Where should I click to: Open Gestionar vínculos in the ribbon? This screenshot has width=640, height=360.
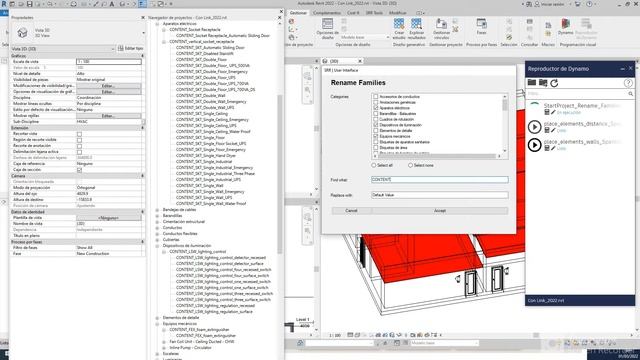pos(441,29)
